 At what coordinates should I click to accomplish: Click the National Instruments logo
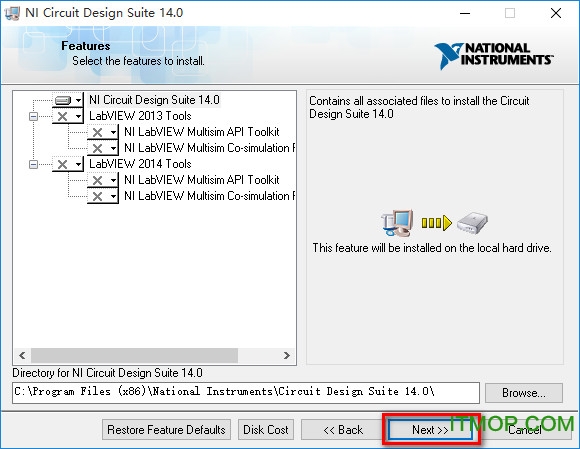(493, 55)
